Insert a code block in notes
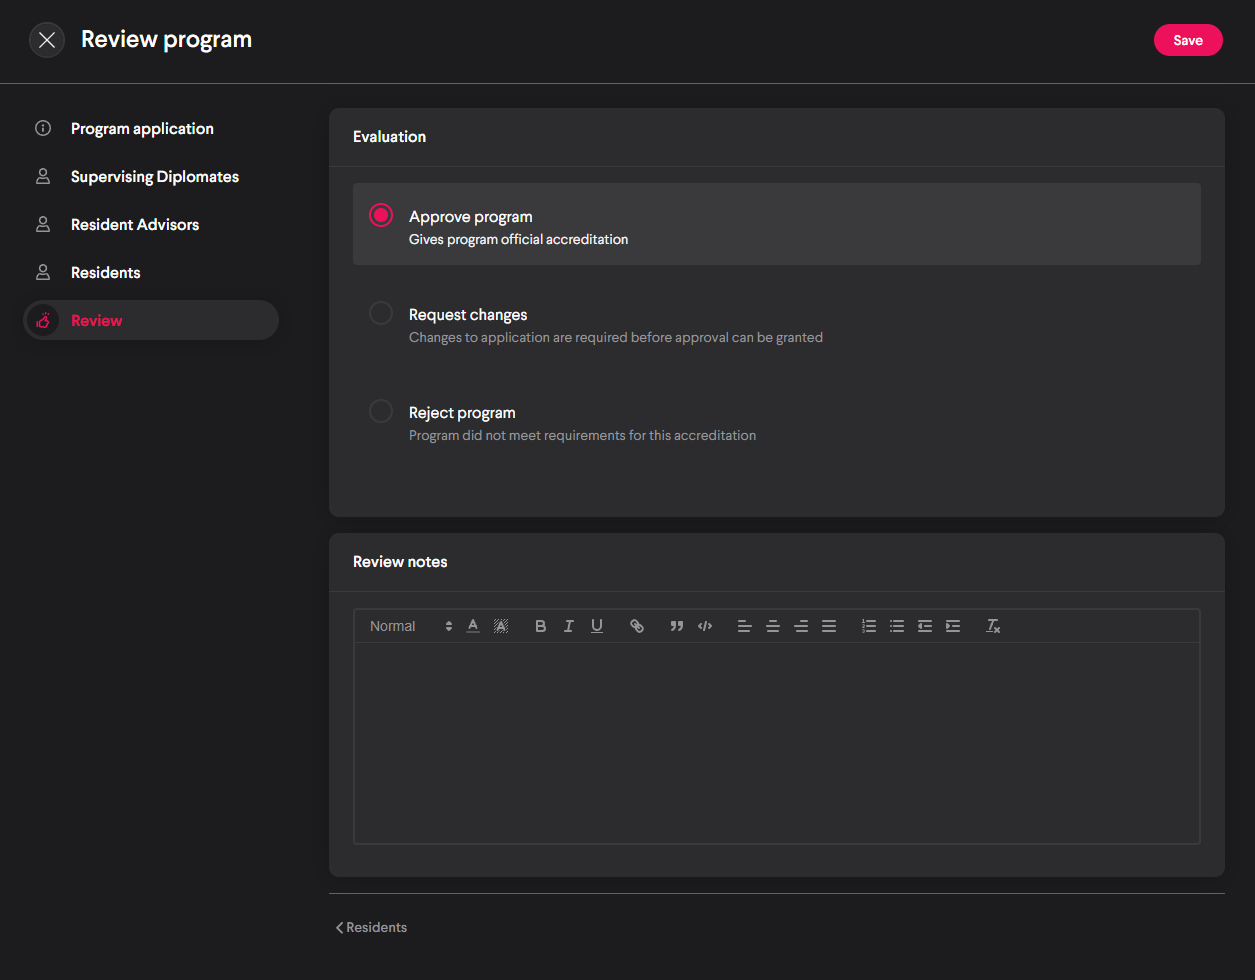The width and height of the screenshot is (1255, 980). [705, 626]
